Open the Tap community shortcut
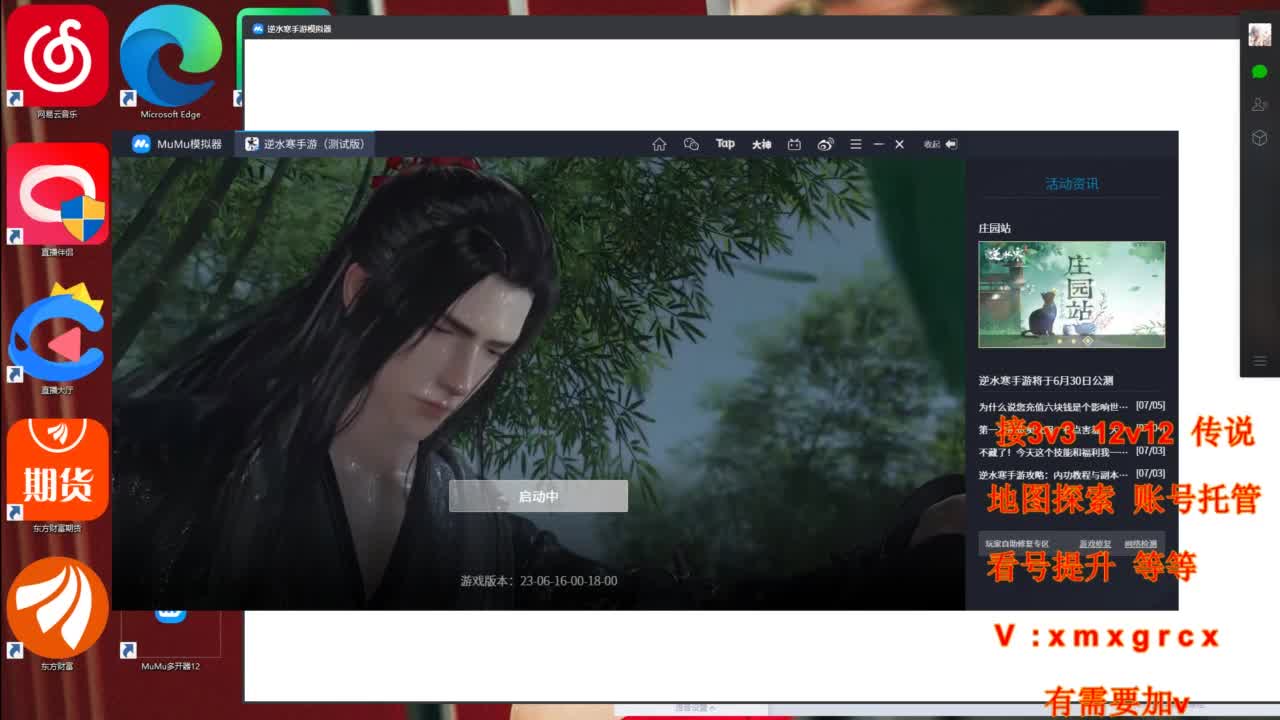 (x=725, y=144)
